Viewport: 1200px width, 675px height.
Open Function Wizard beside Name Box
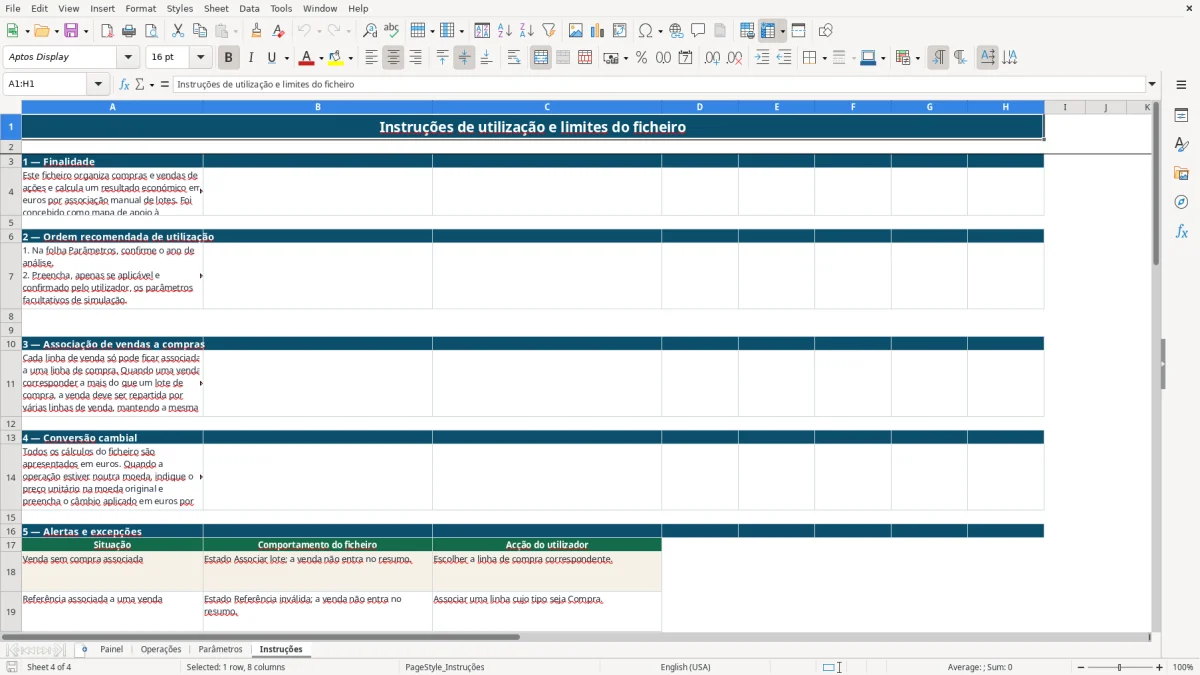coord(124,85)
